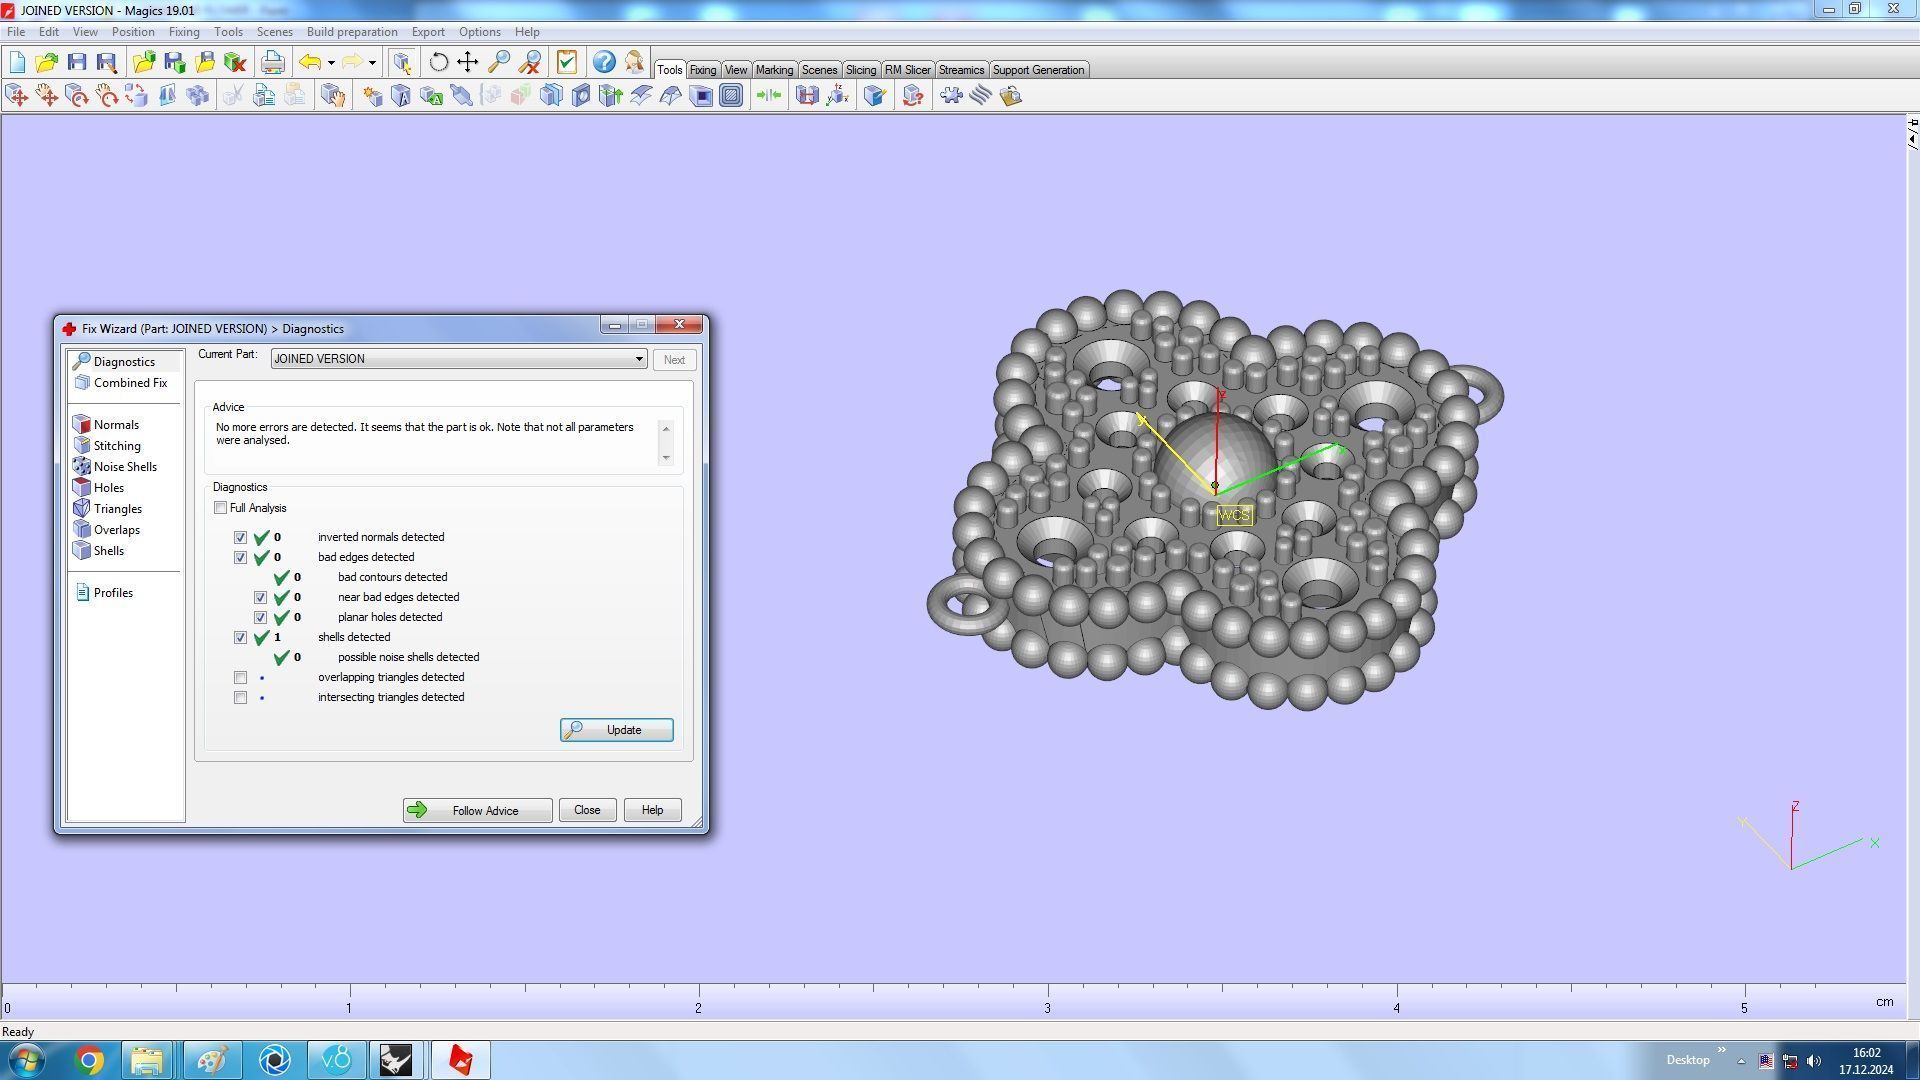Click the blue Help question icon
Image resolution: width=1920 pixels, height=1080 pixels.
coord(604,62)
